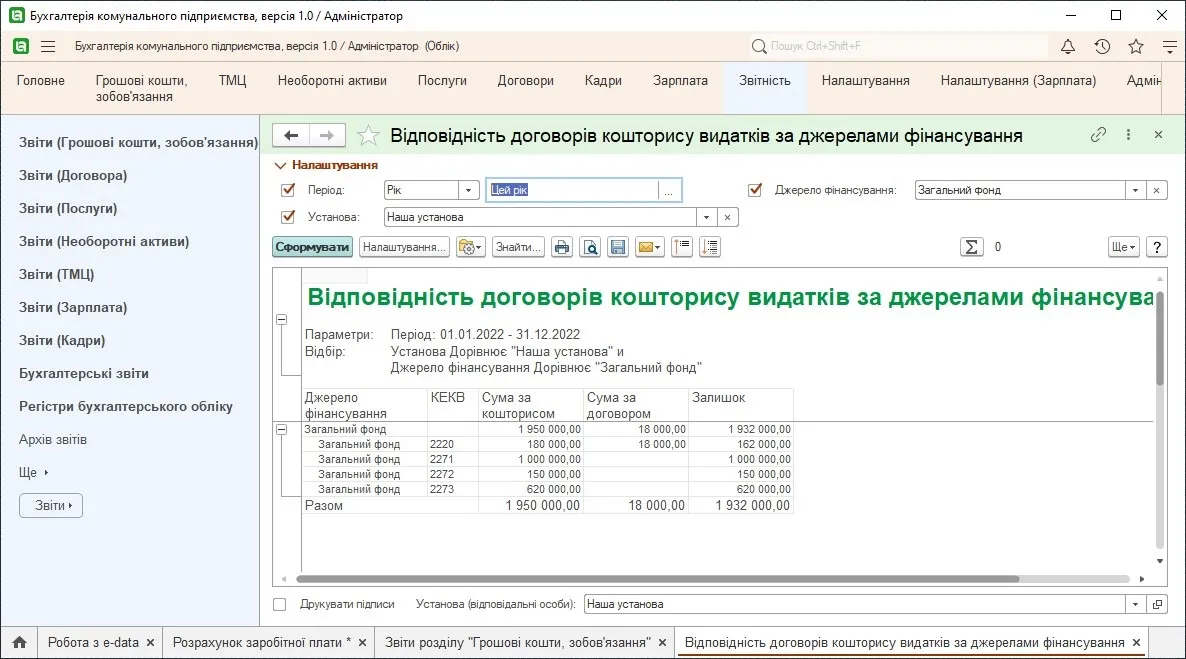1186x659 pixels.
Task: Expand Джерело фінансування dropdown list
Action: pos(1135,191)
